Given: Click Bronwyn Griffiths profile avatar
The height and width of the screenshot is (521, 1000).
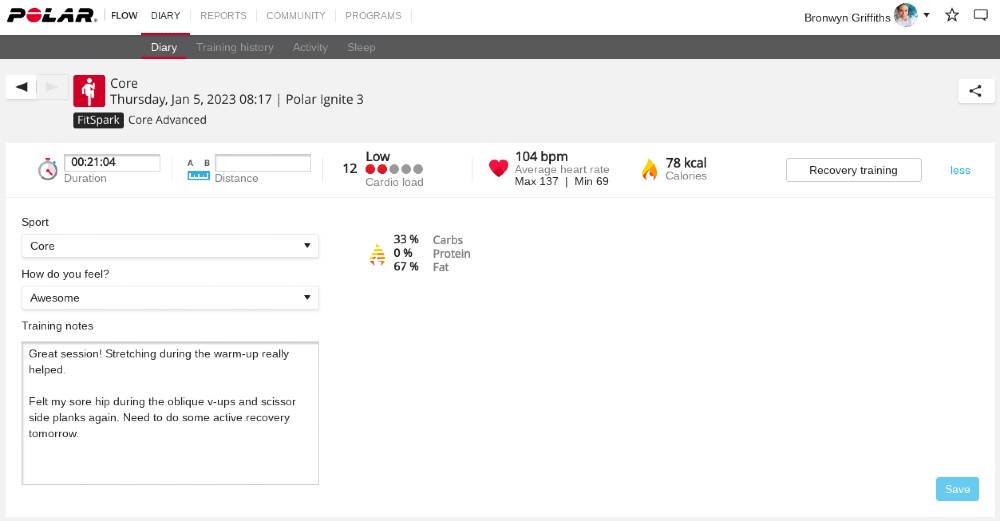Looking at the screenshot, I should (905, 15).
